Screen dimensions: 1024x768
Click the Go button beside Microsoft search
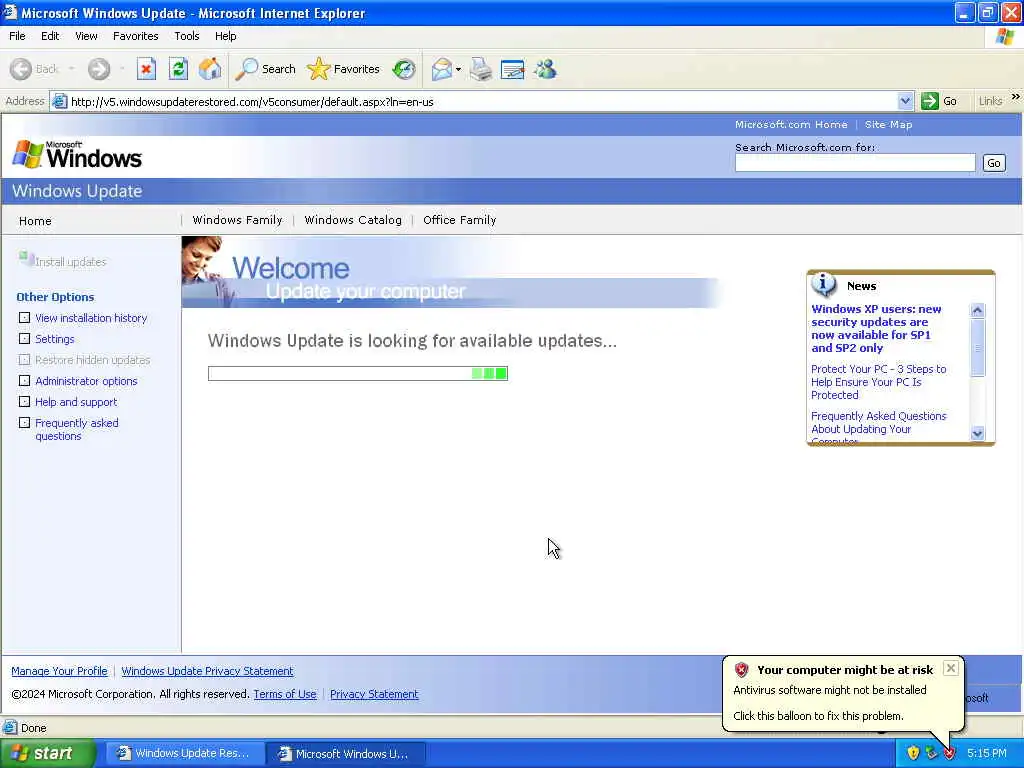(993, 163)
